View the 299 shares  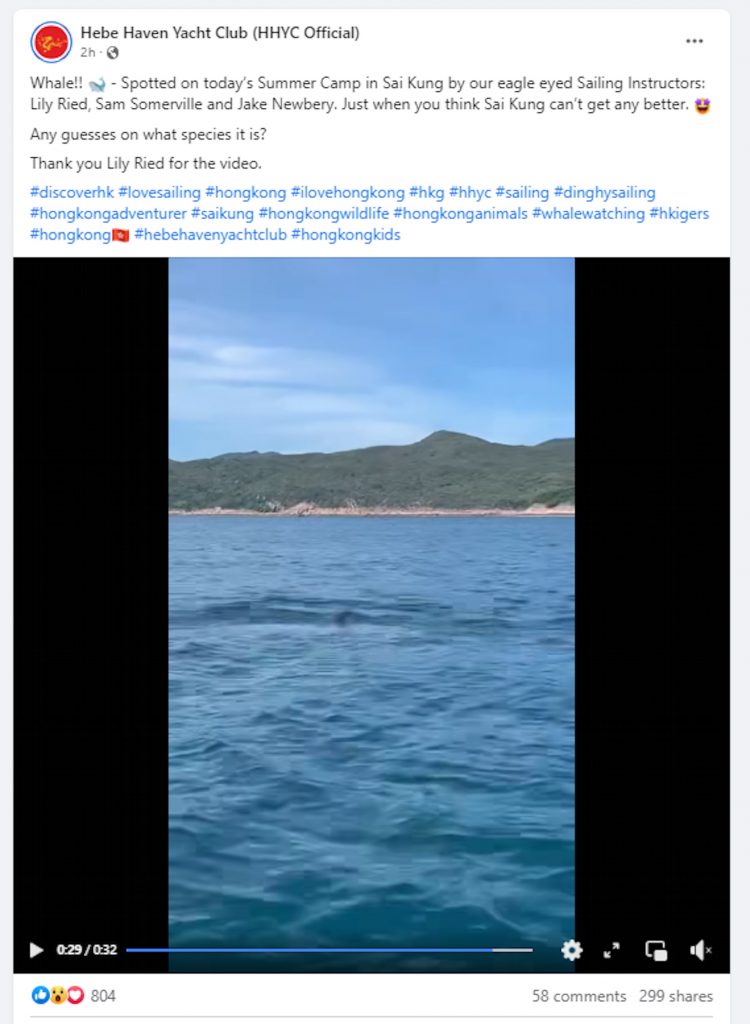click(x=676, y=996)
